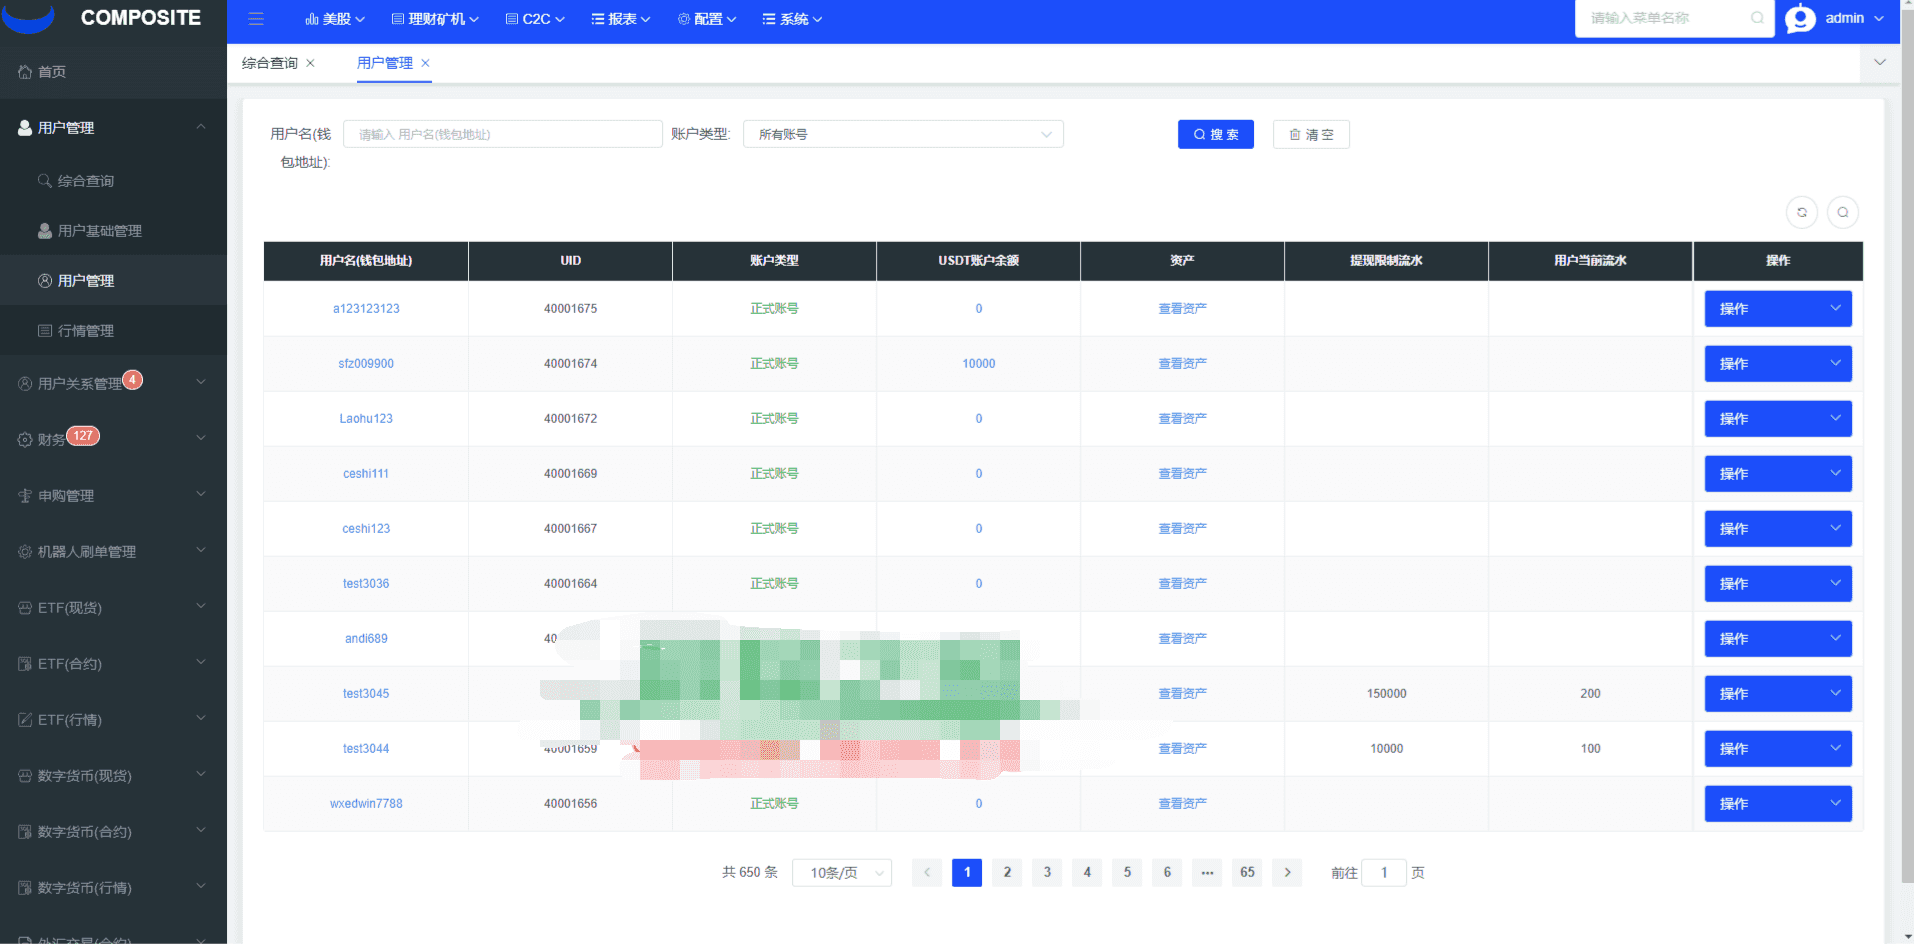The image size is (1914, 951).
Task: Open the 账户类型 dropdown
Action: click(902, 134)
